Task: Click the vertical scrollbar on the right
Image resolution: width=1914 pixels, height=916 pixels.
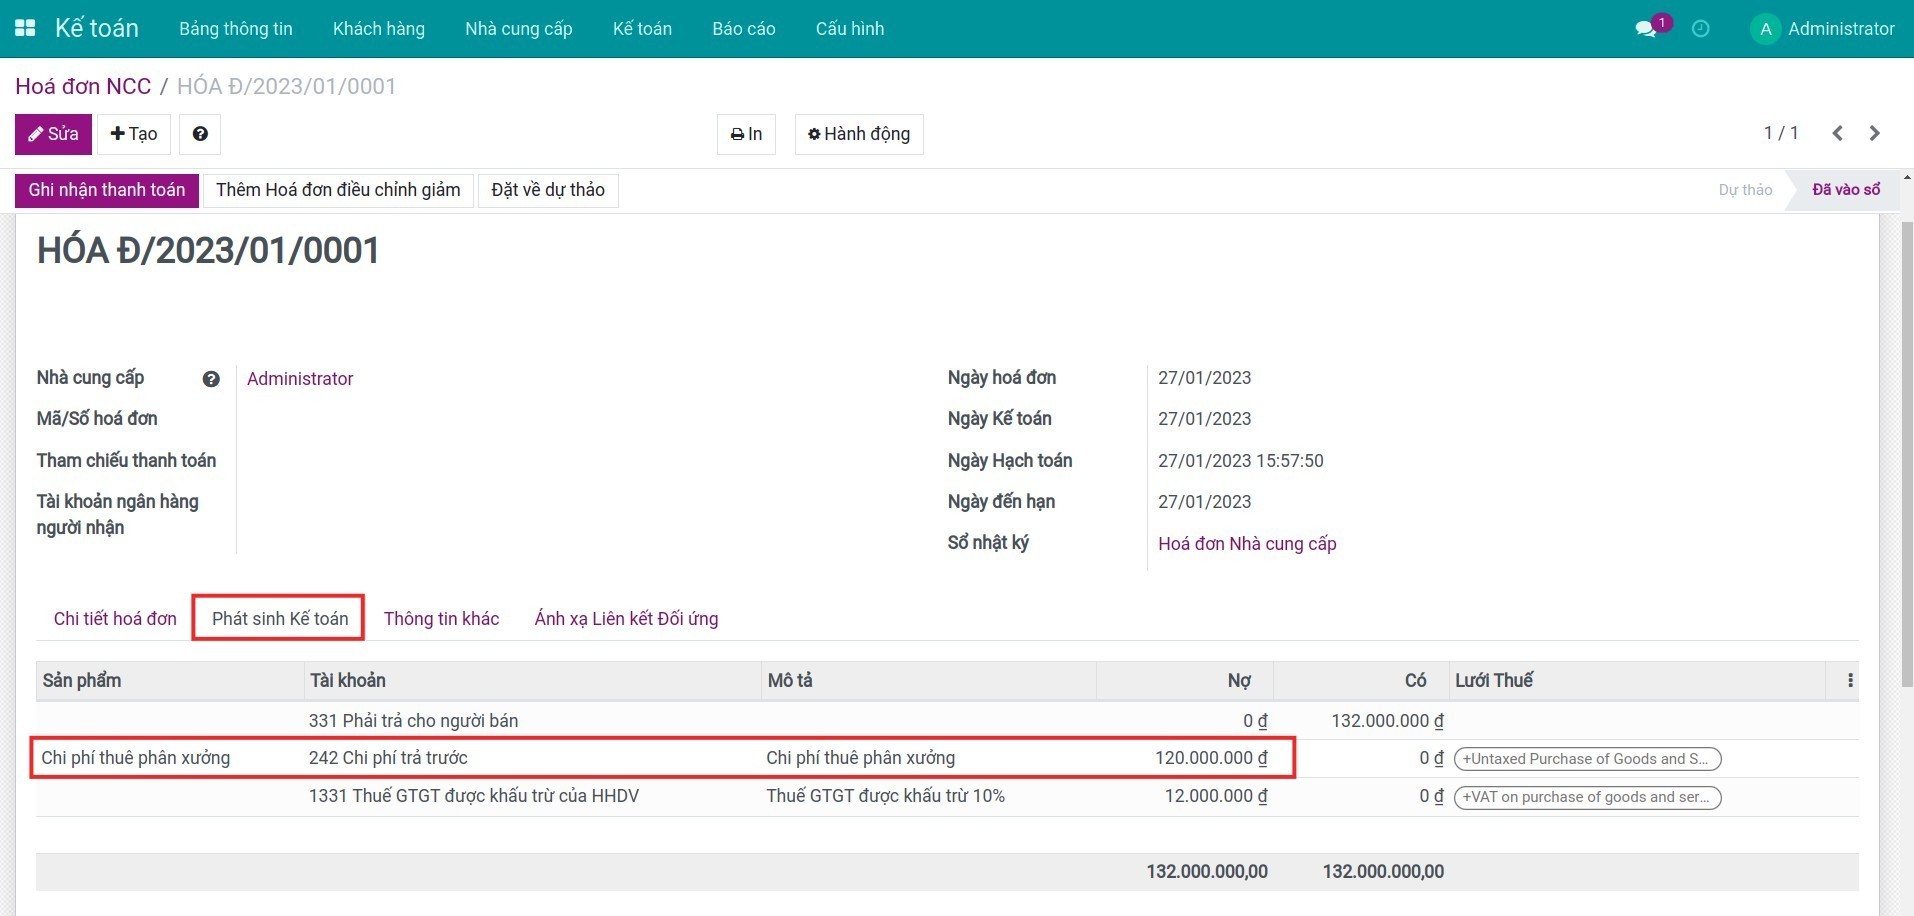Action: [x=1906, y=450]
